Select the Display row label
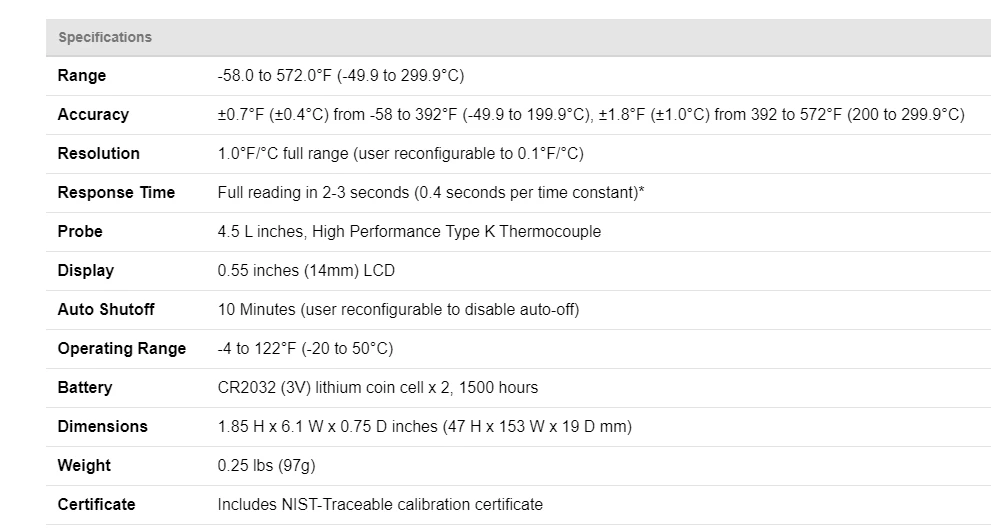This screenshot has width=991, height=529. click(x=86, y=271)
